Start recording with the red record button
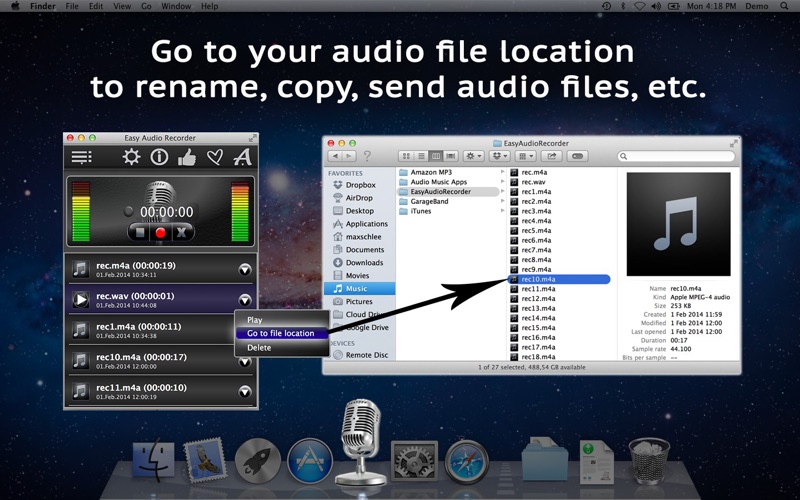 click(x=161, y=233)
